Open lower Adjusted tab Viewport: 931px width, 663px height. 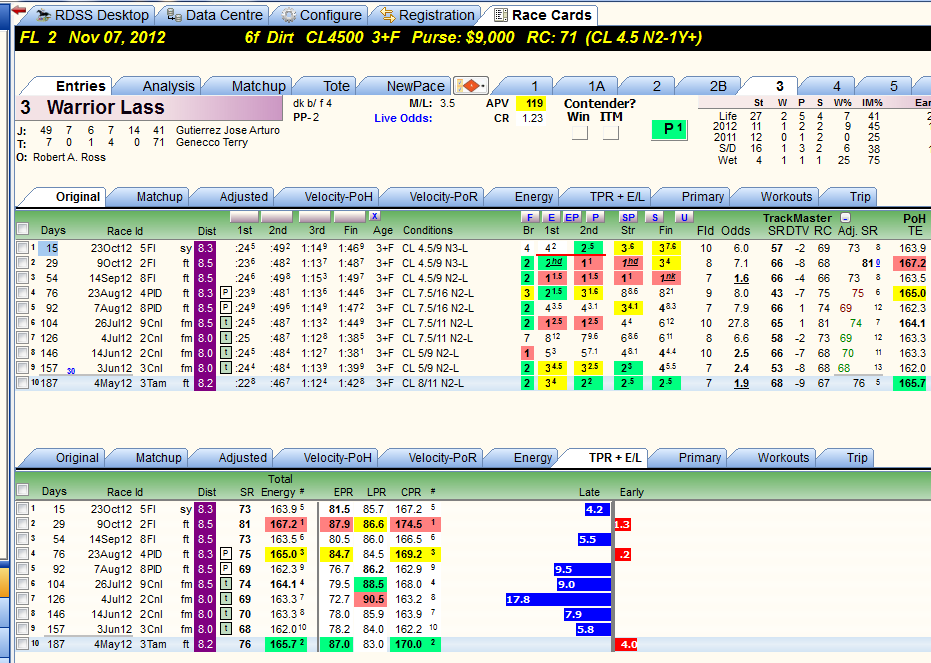tap(242, 458)
